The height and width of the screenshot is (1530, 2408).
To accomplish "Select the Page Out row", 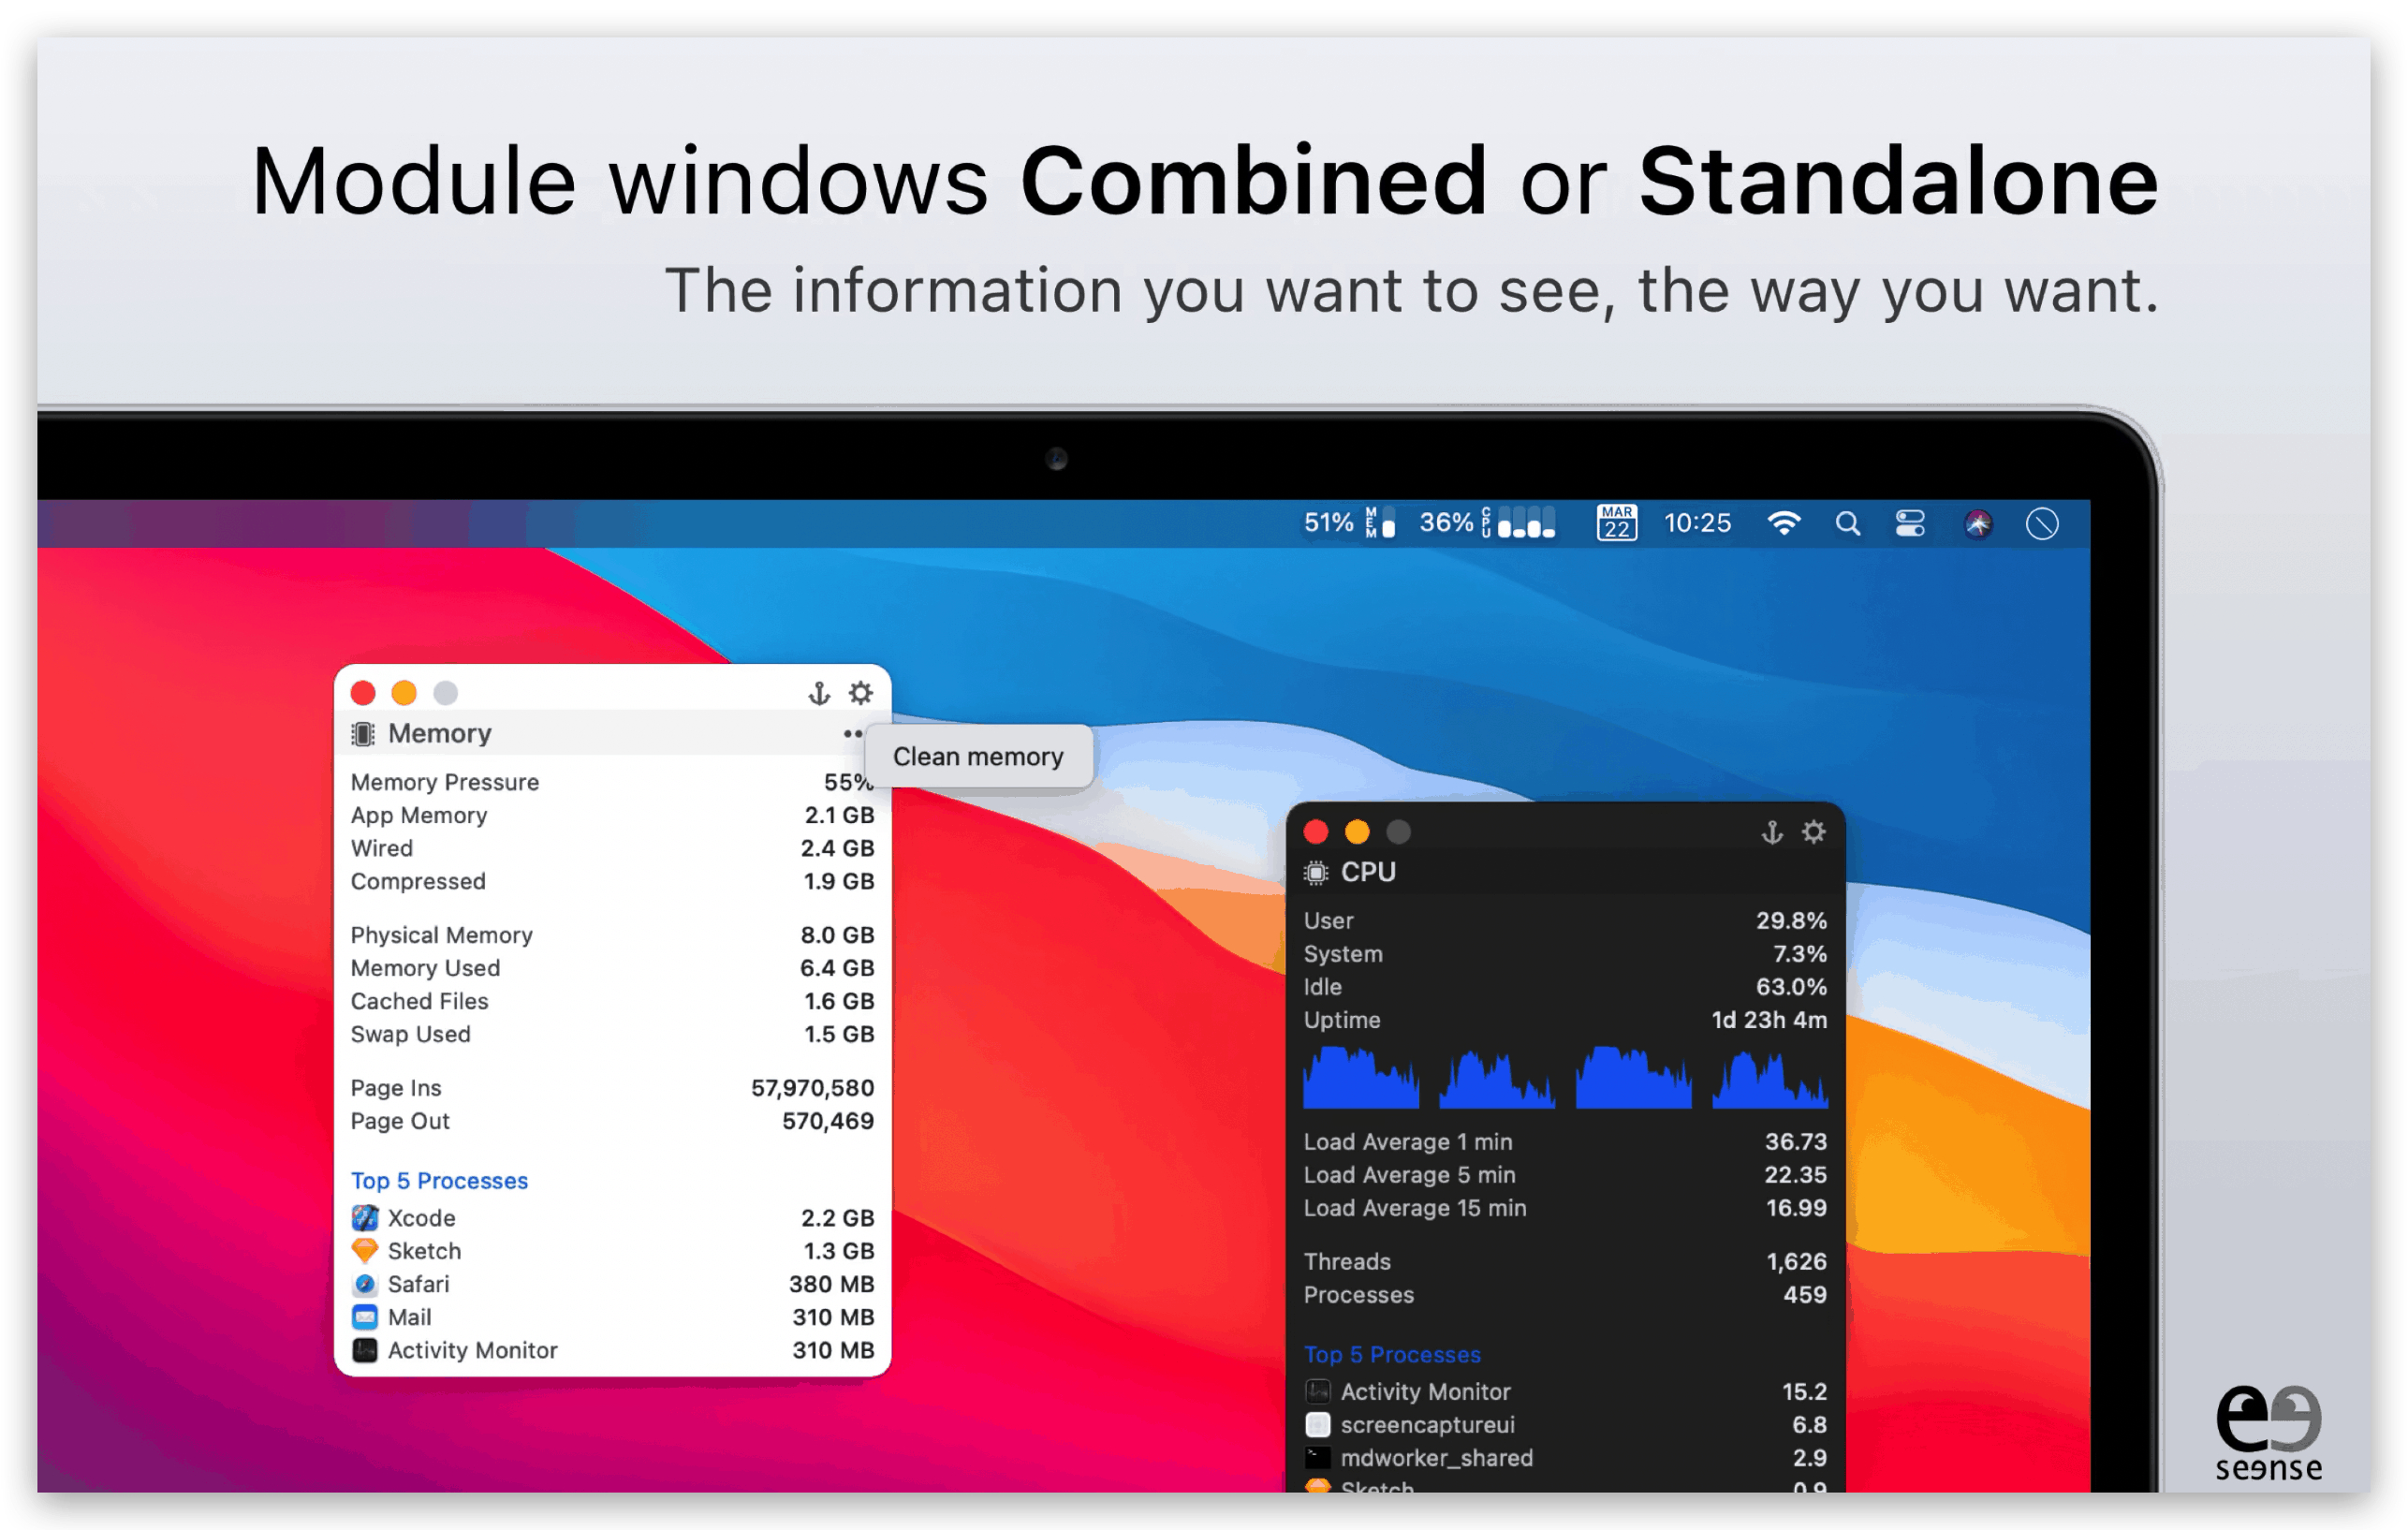I will (x=612, y=1121).
